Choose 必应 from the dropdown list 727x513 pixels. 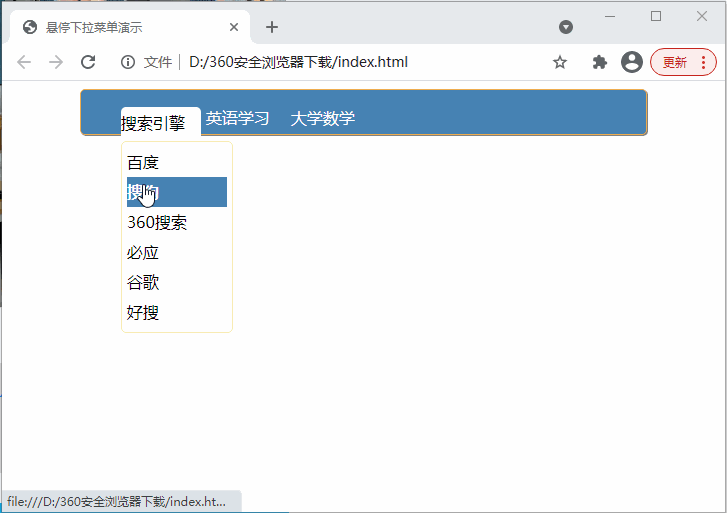click(177, 252)
